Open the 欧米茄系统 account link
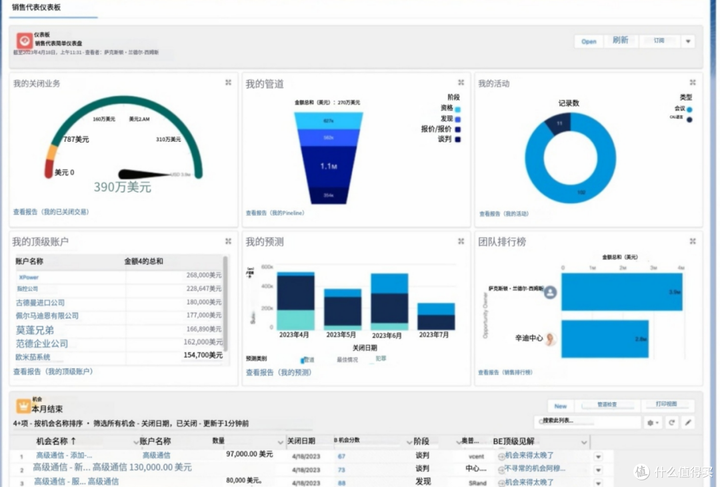The image size is (720, 487). click(33, 357)
